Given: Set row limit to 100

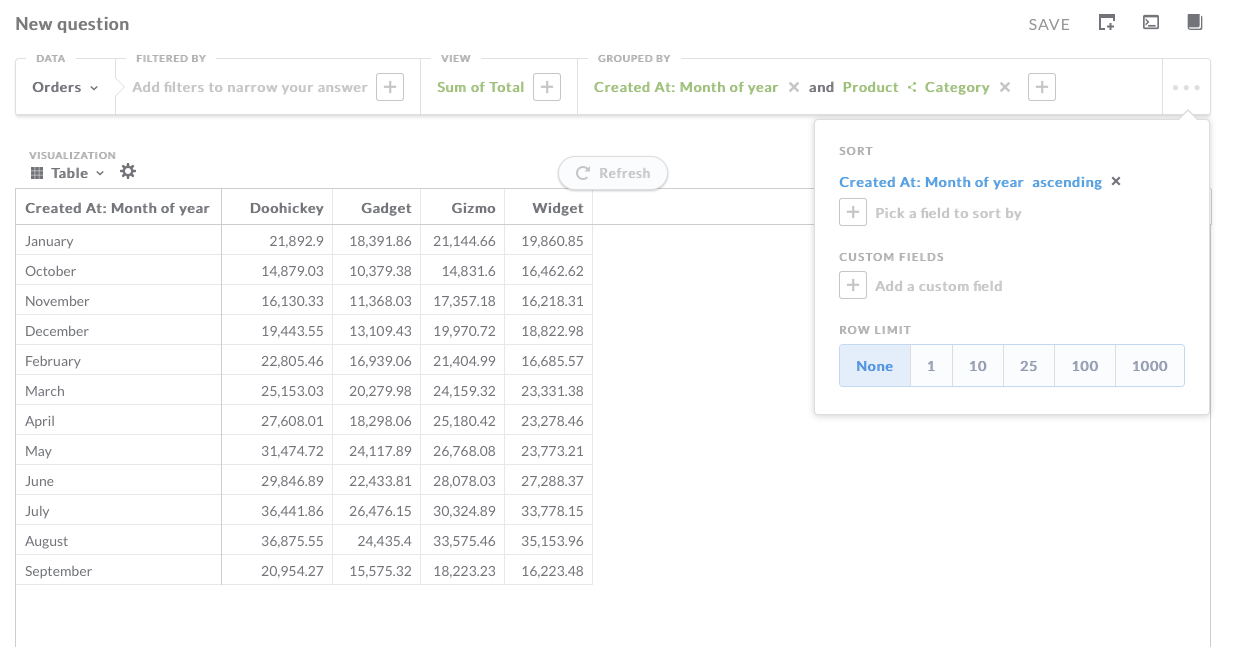Looking at the screenshot, I should 1084,366.
